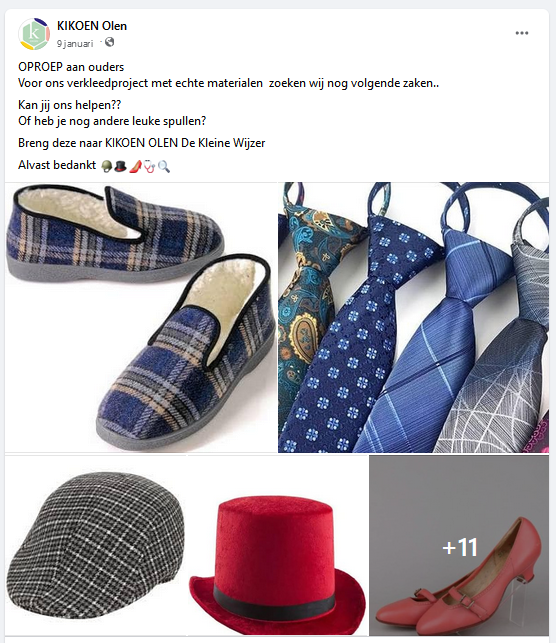Click the KIKOEN Olen profile avatar
Image resolution: width=556 pixels, height=643 pixels.
pyautogui.click(x=34, y=34)
